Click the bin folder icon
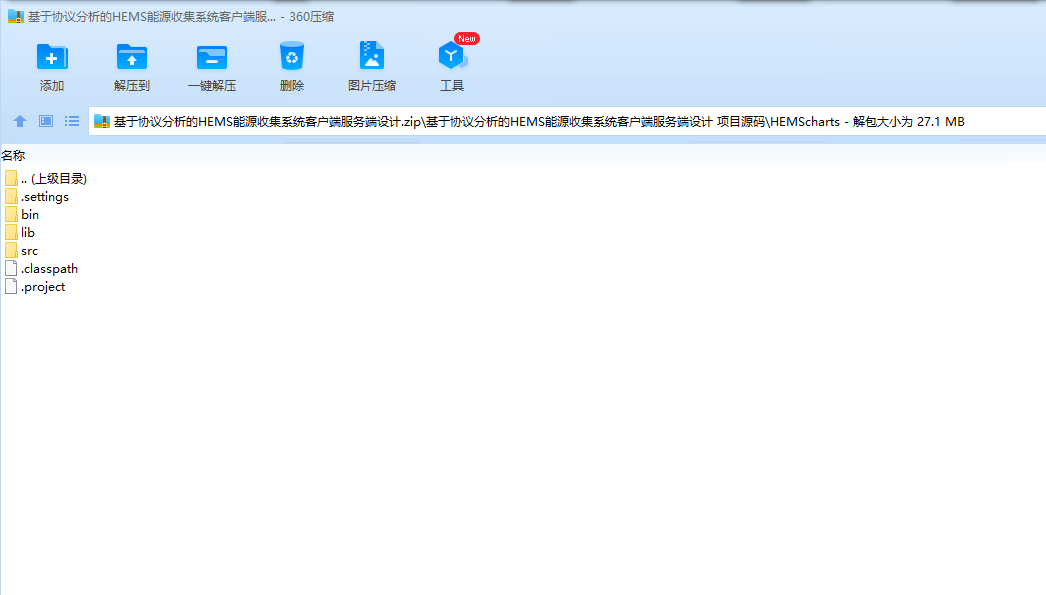This screenshot has height=595, width=1046. tap(11, 214)
